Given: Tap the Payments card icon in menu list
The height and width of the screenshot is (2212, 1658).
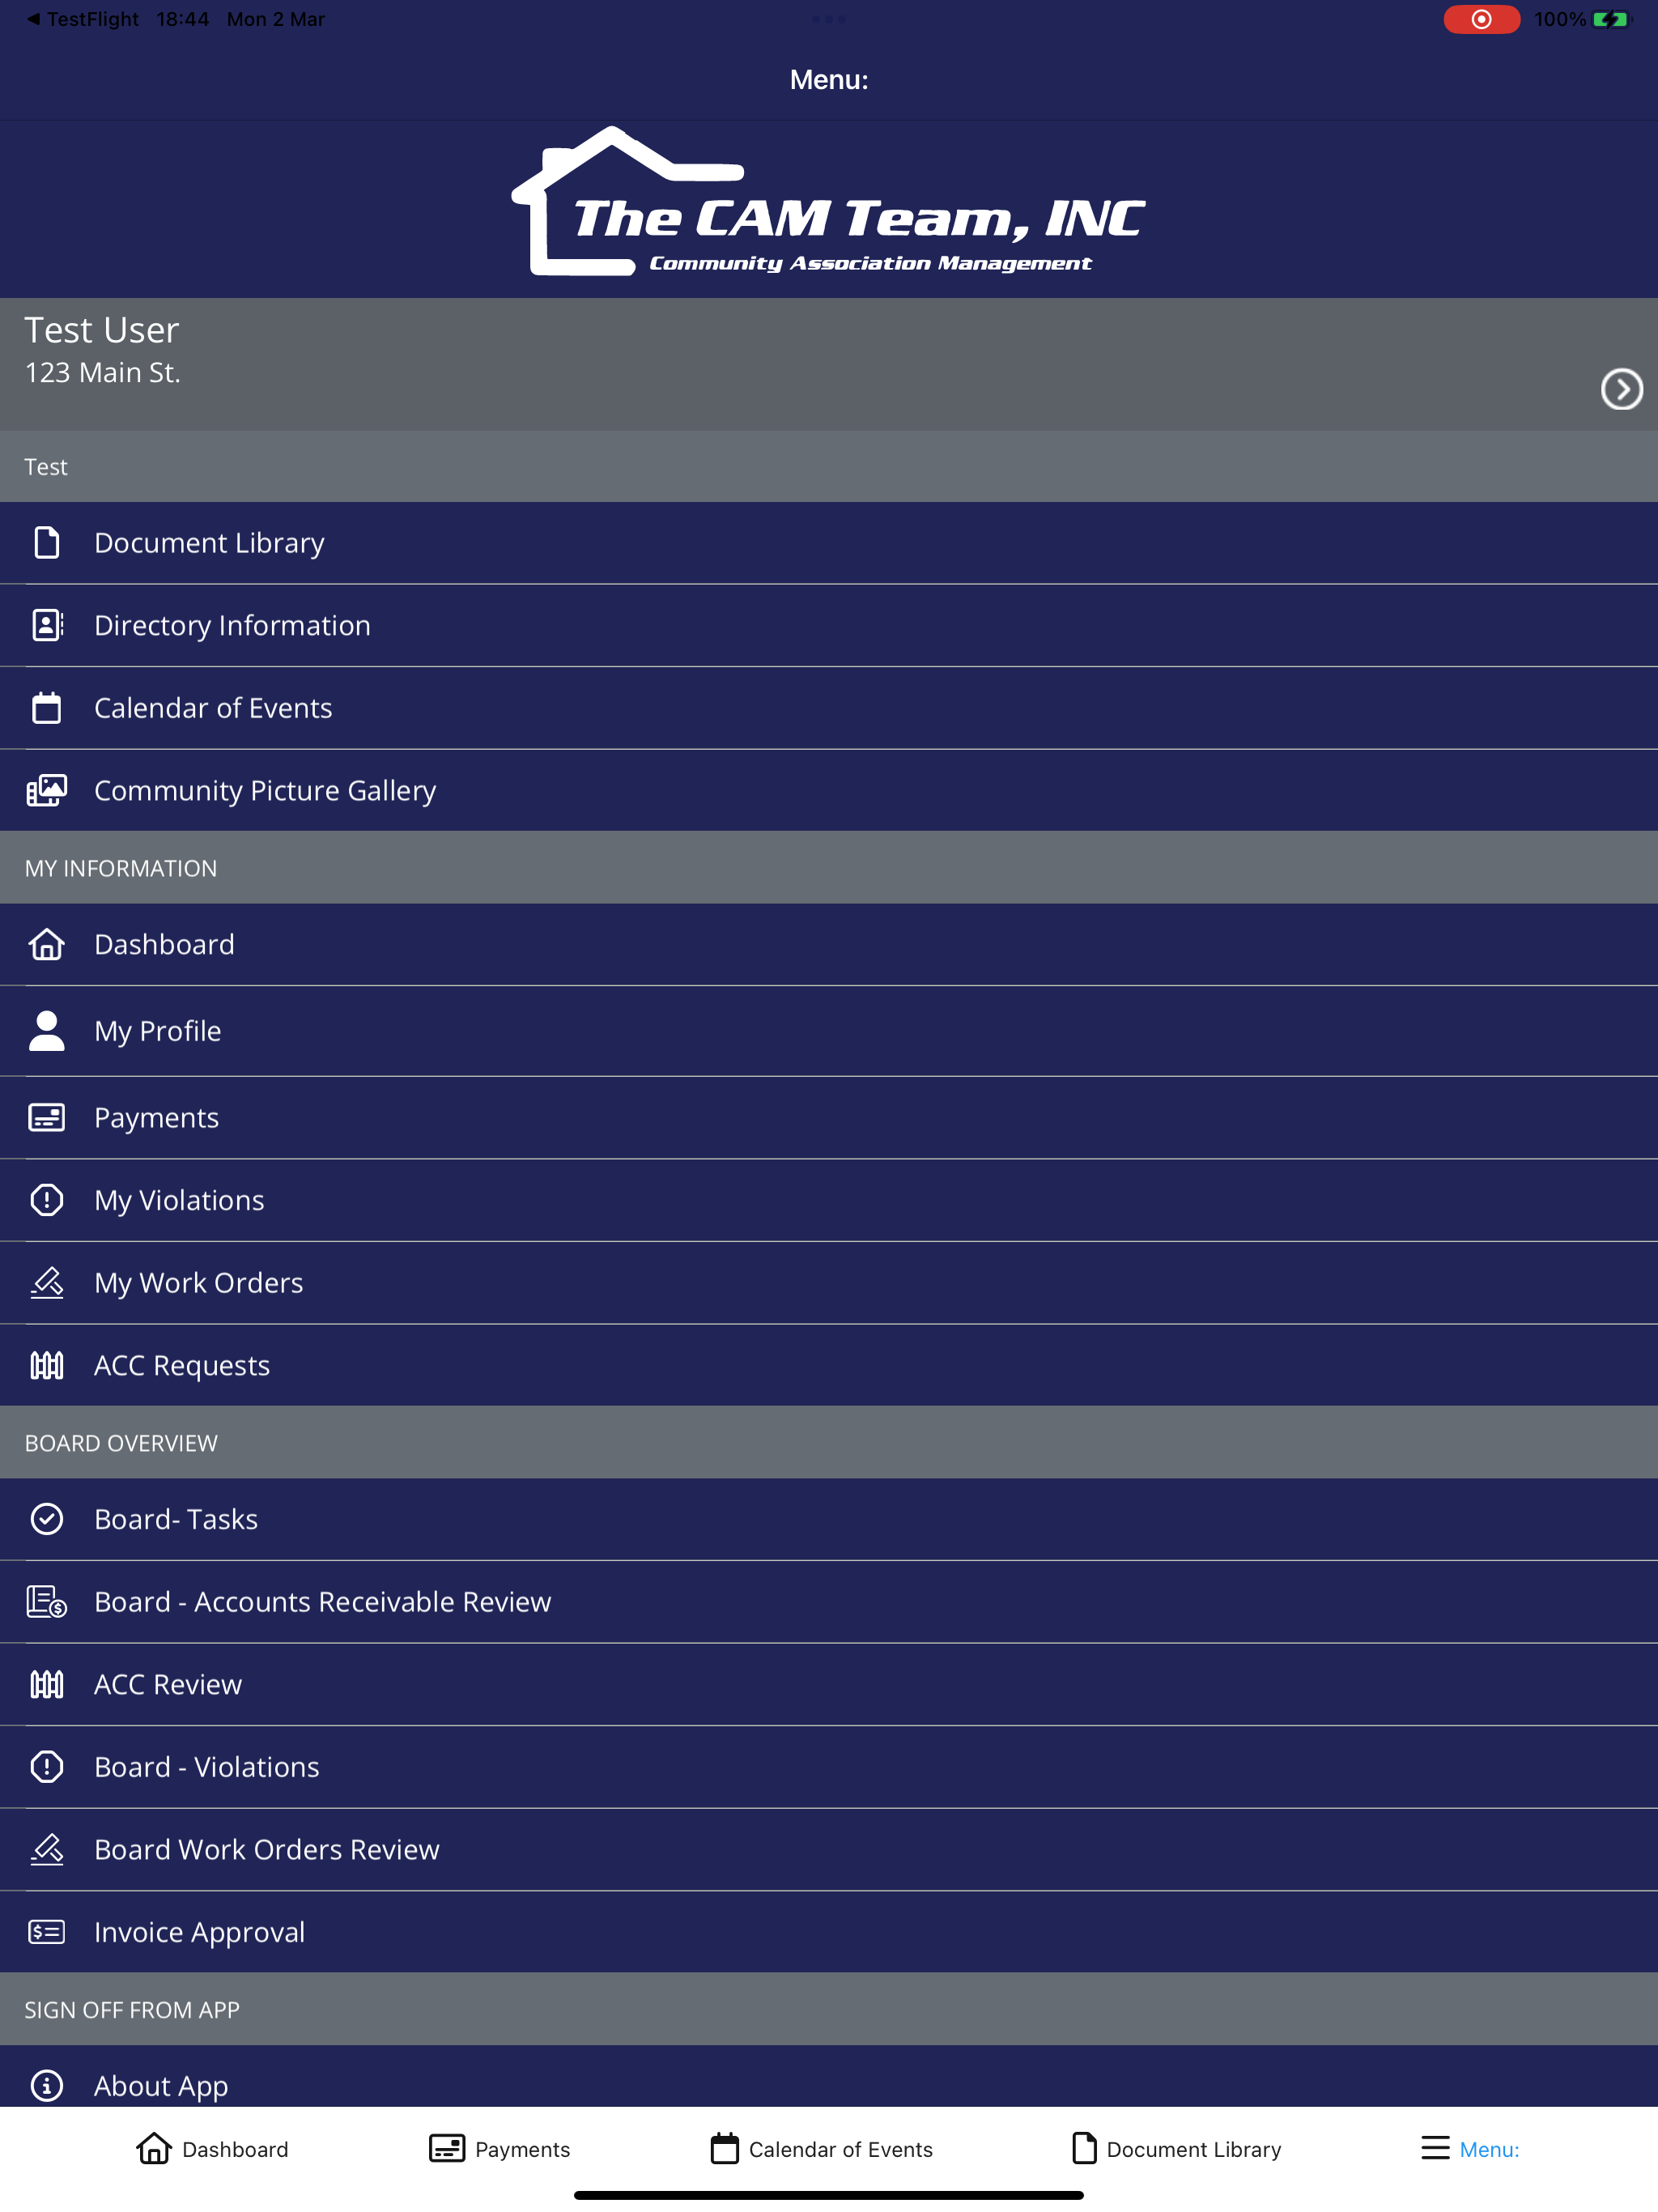Looking at the screenshot, I should coord(46,1117).
